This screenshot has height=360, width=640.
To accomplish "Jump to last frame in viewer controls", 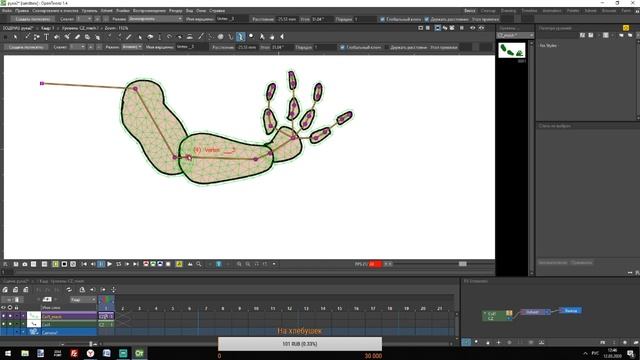I will coord(136,264).
